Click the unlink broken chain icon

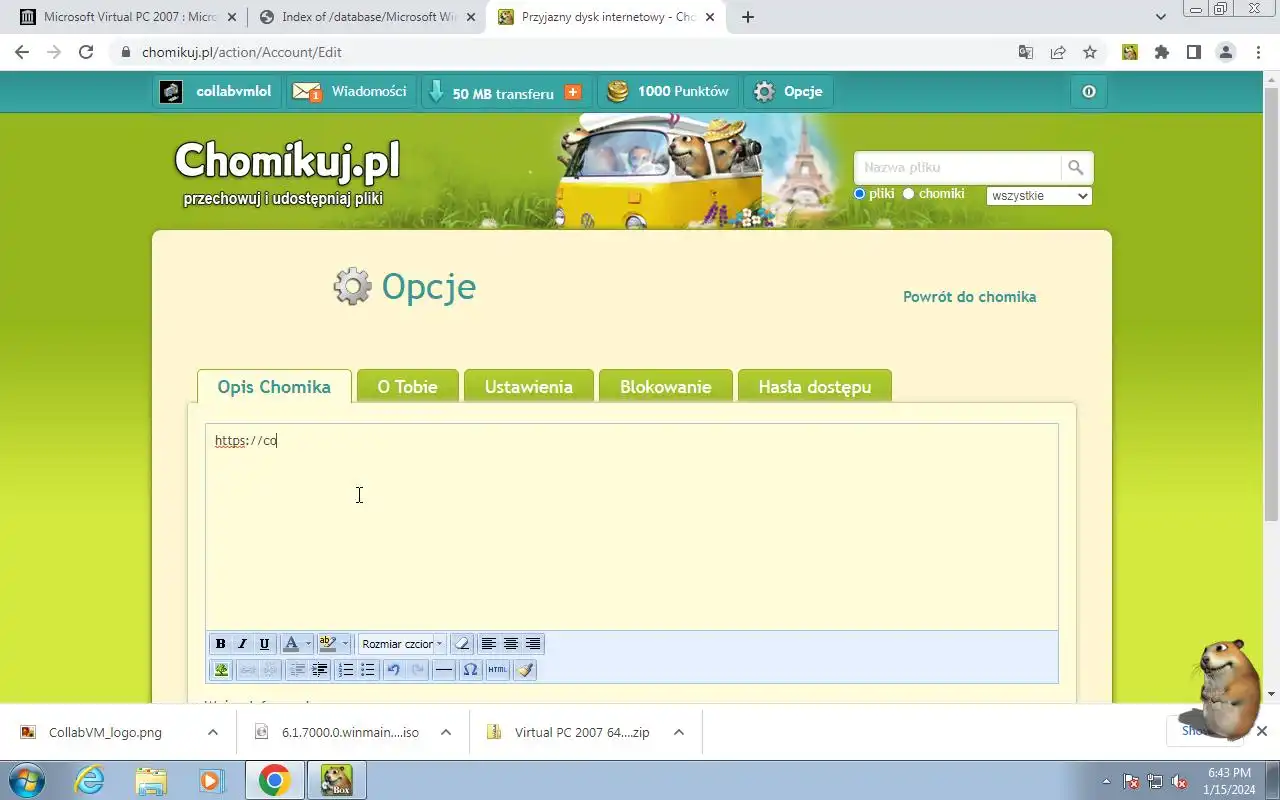coord(269,670)
